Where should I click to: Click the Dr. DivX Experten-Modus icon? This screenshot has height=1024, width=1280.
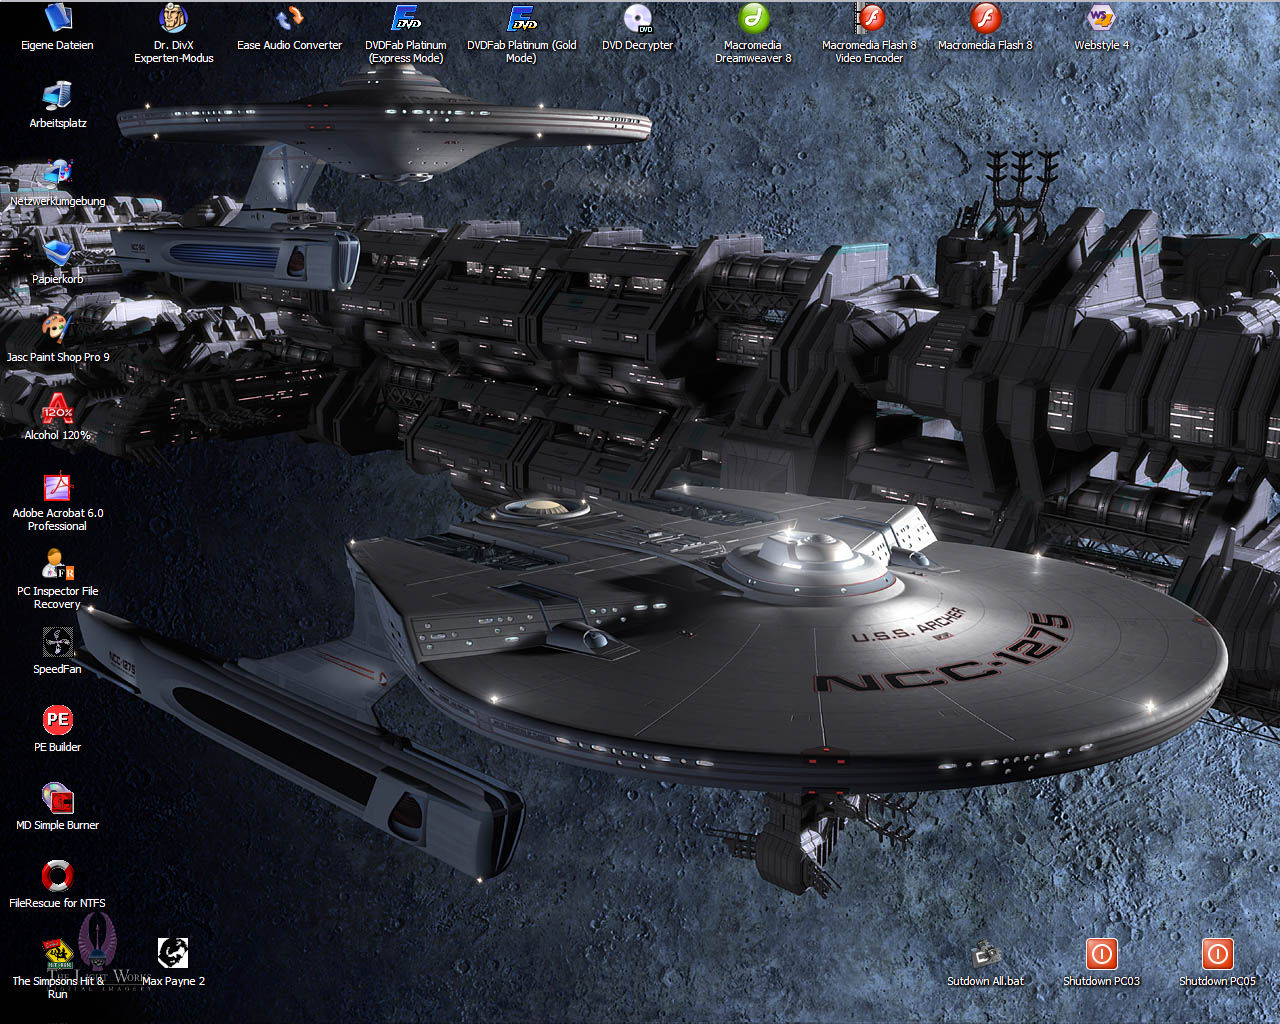point(174,19)
